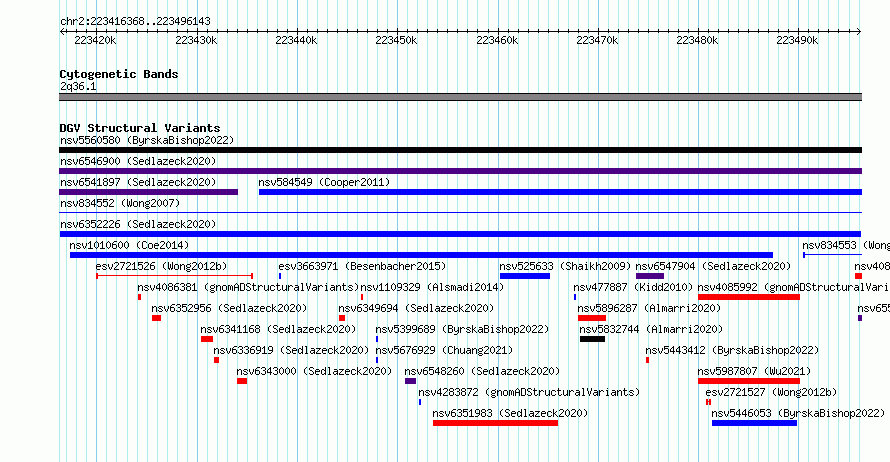Click the blue bar under nsv1010600 (Coe2014)
Screen dimensions: 890x462
click(x=421, y=255)
